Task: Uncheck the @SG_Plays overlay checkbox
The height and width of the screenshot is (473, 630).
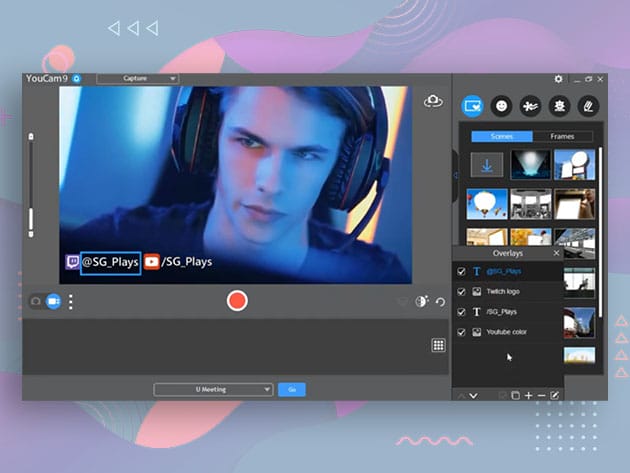Action: (461, 271)
